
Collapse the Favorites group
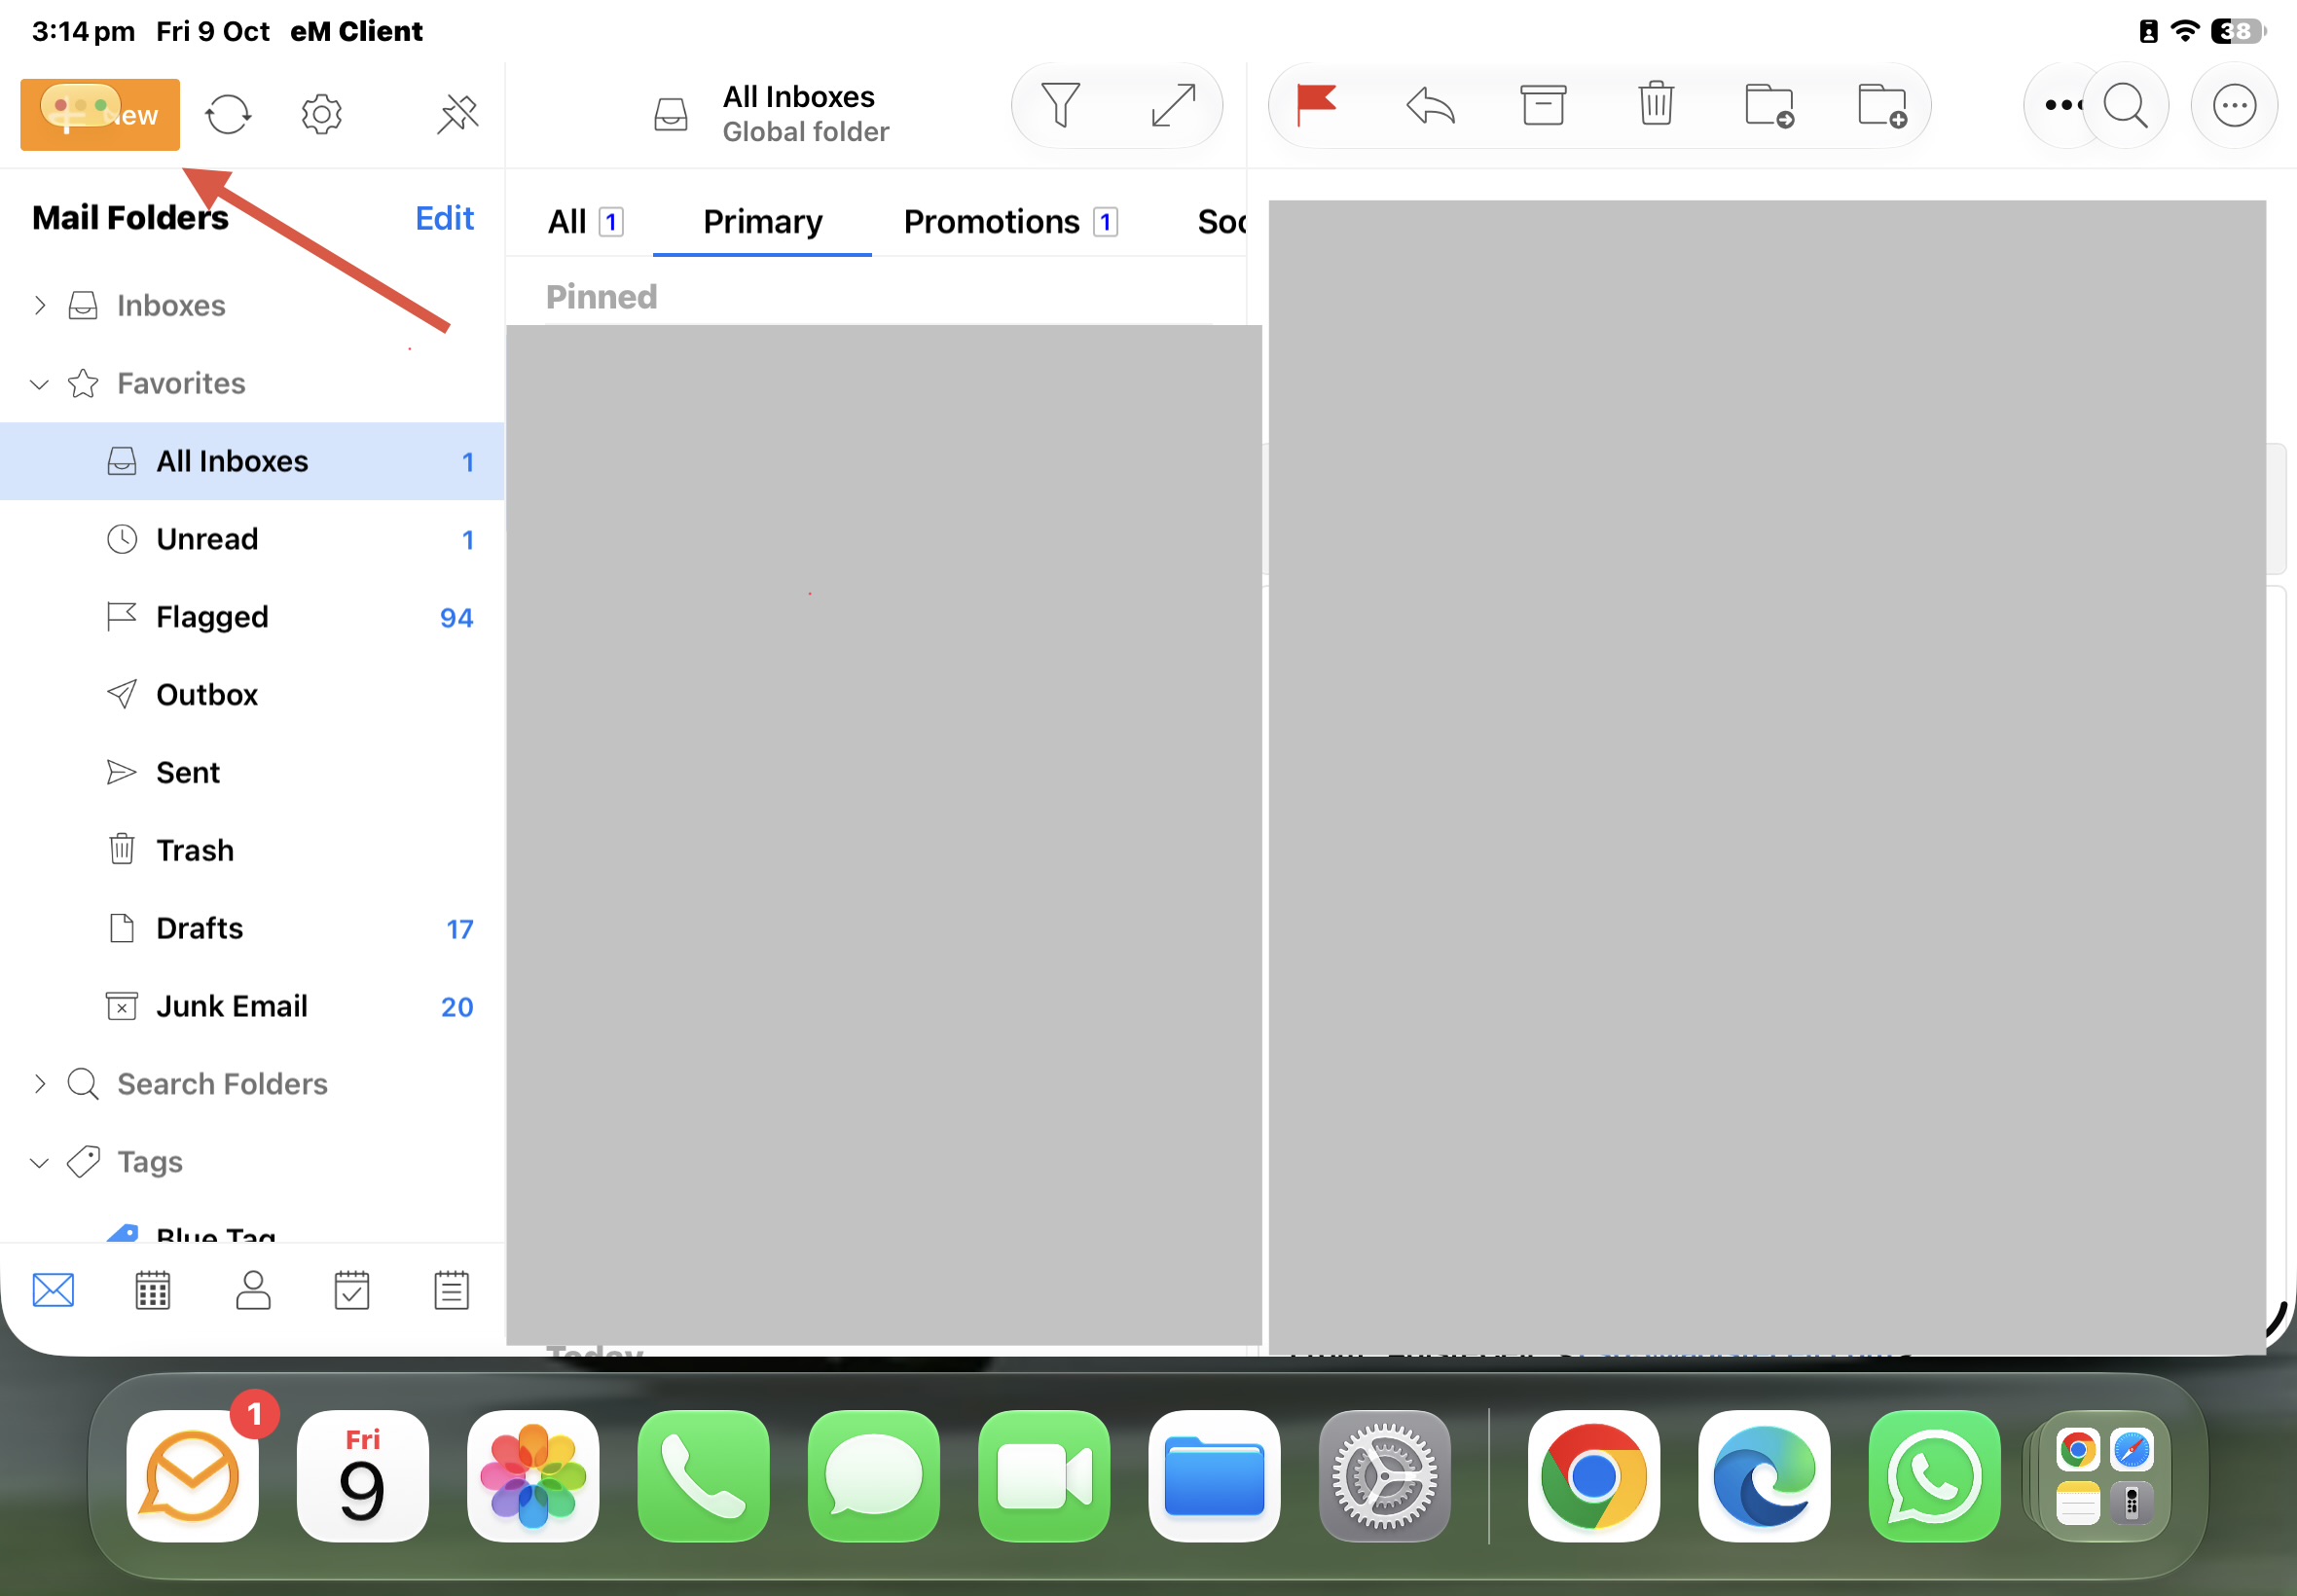[x=40, y=384]
